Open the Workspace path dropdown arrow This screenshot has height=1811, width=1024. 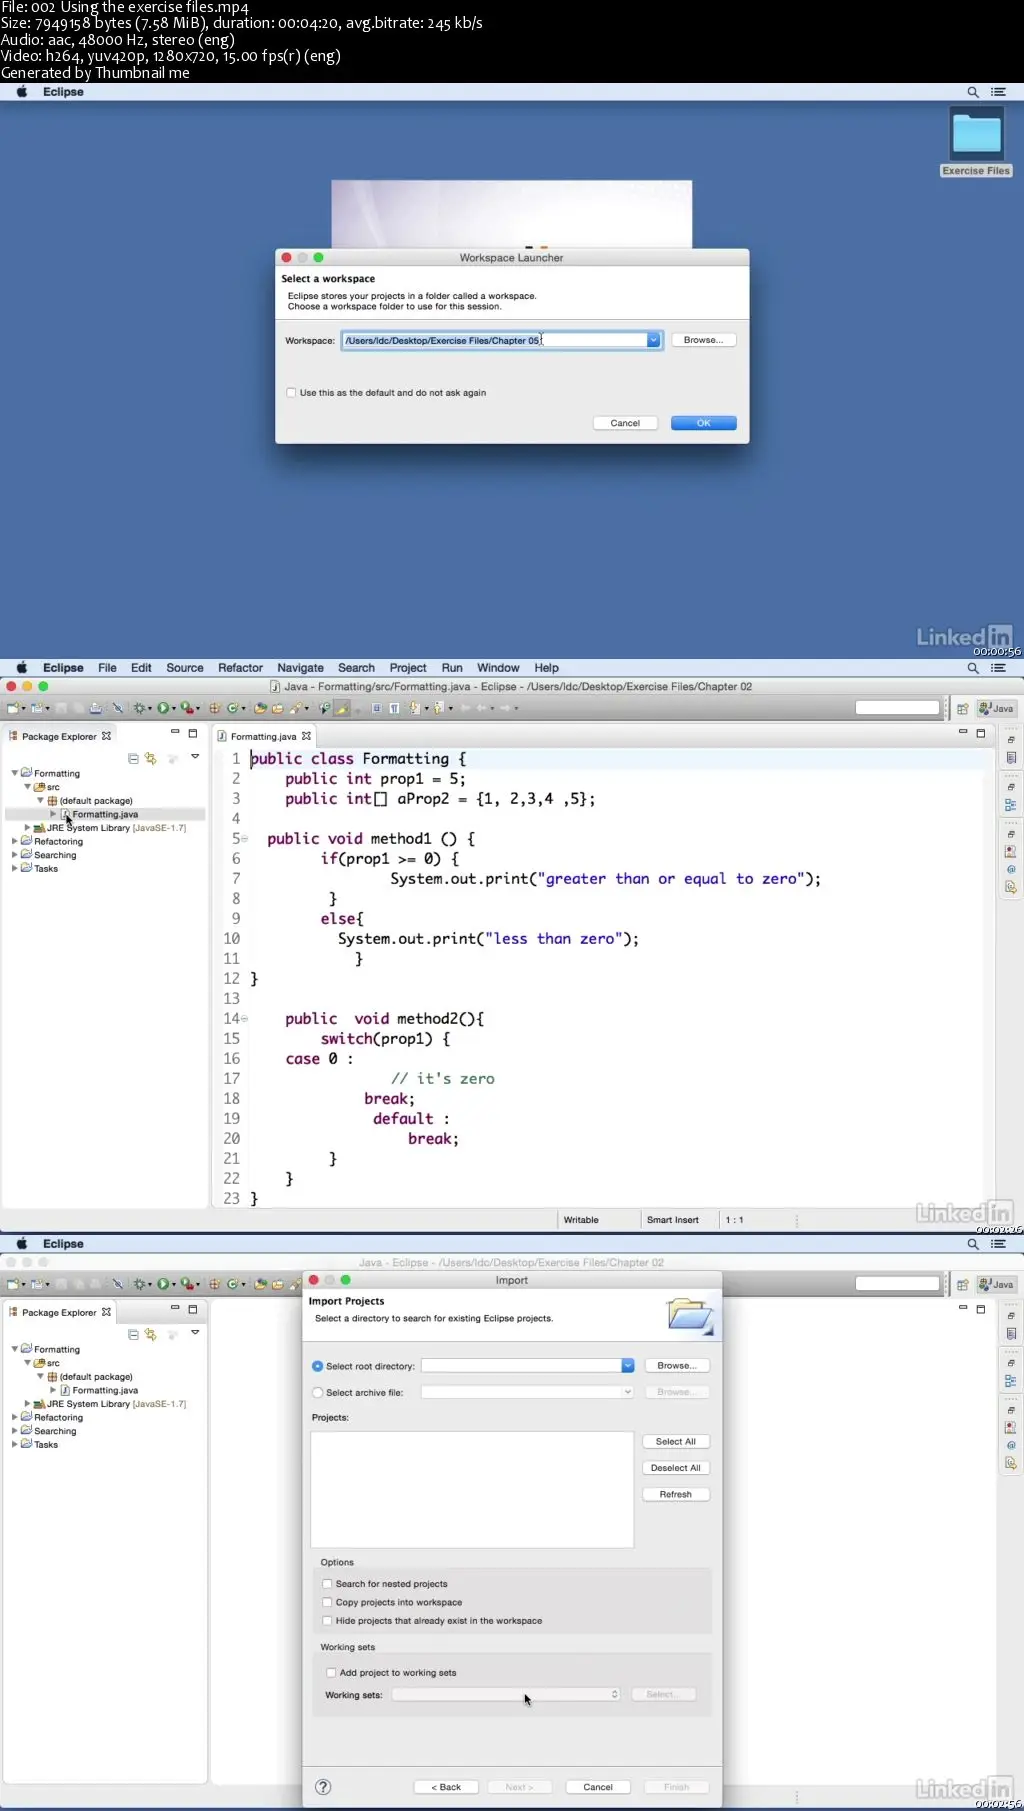coord(653,340)
